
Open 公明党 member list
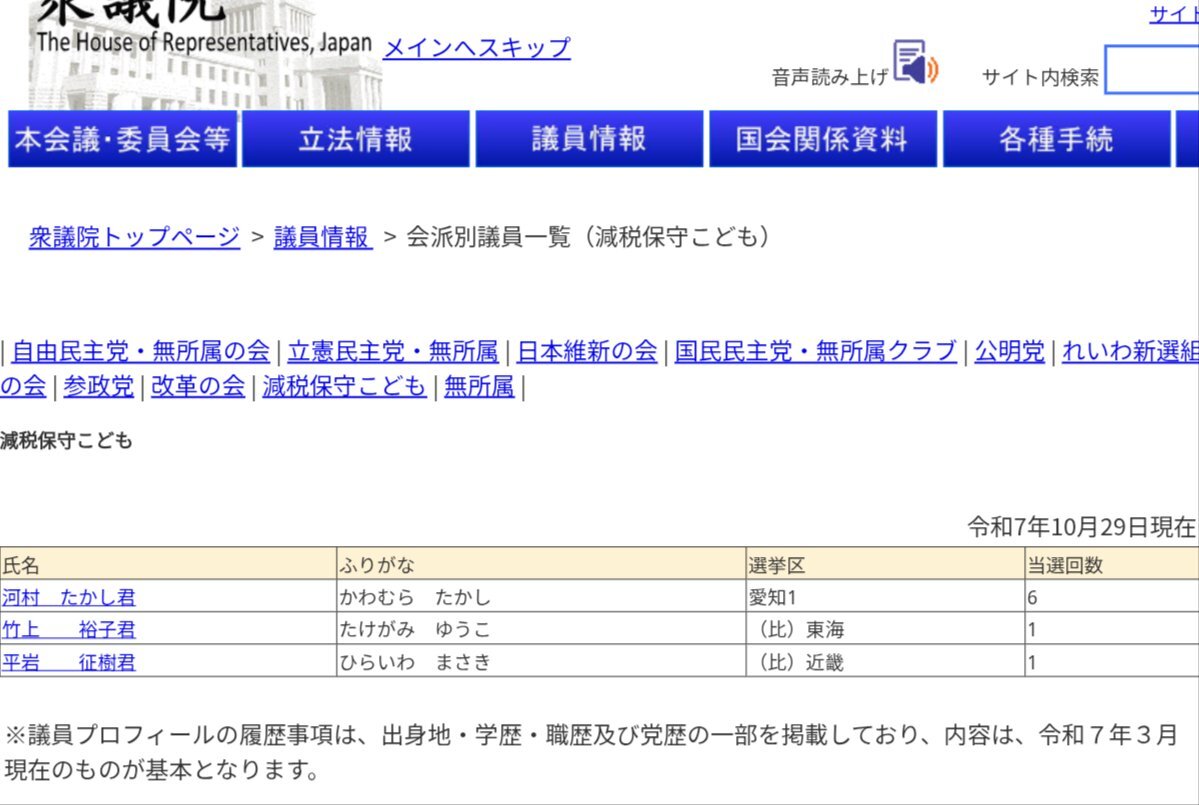coord(1009,351)
